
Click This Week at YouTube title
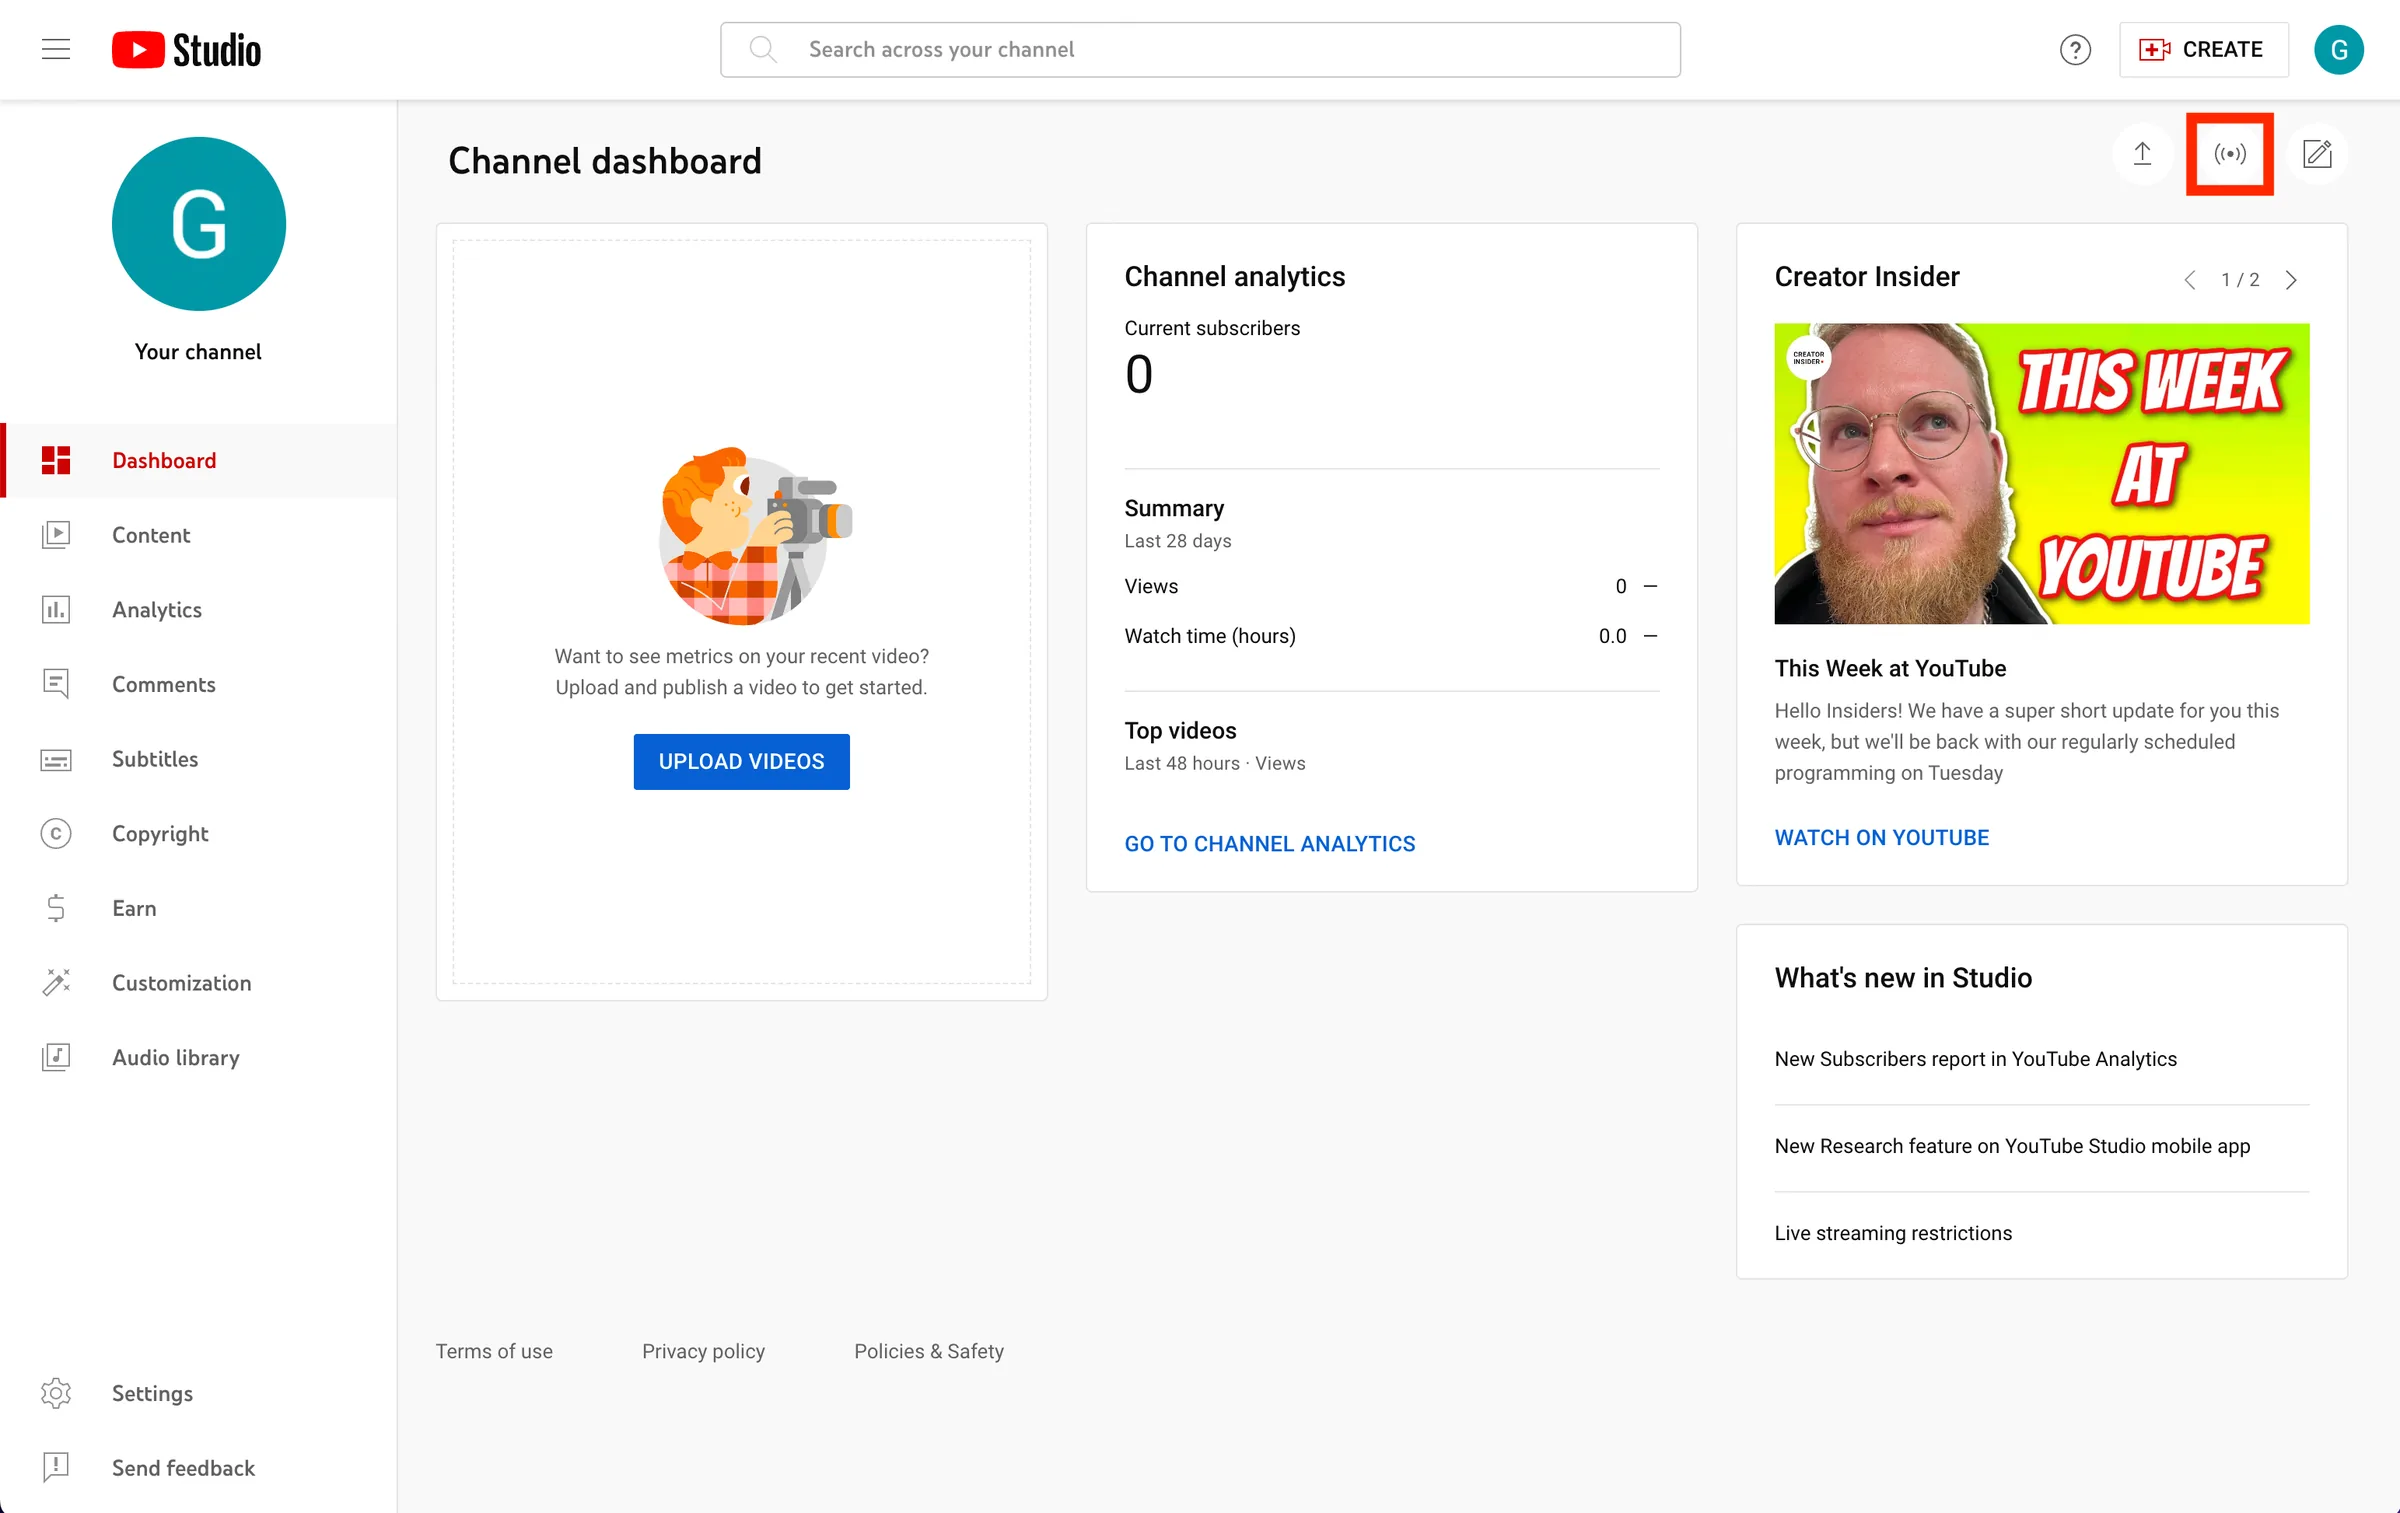point(1889,668)
